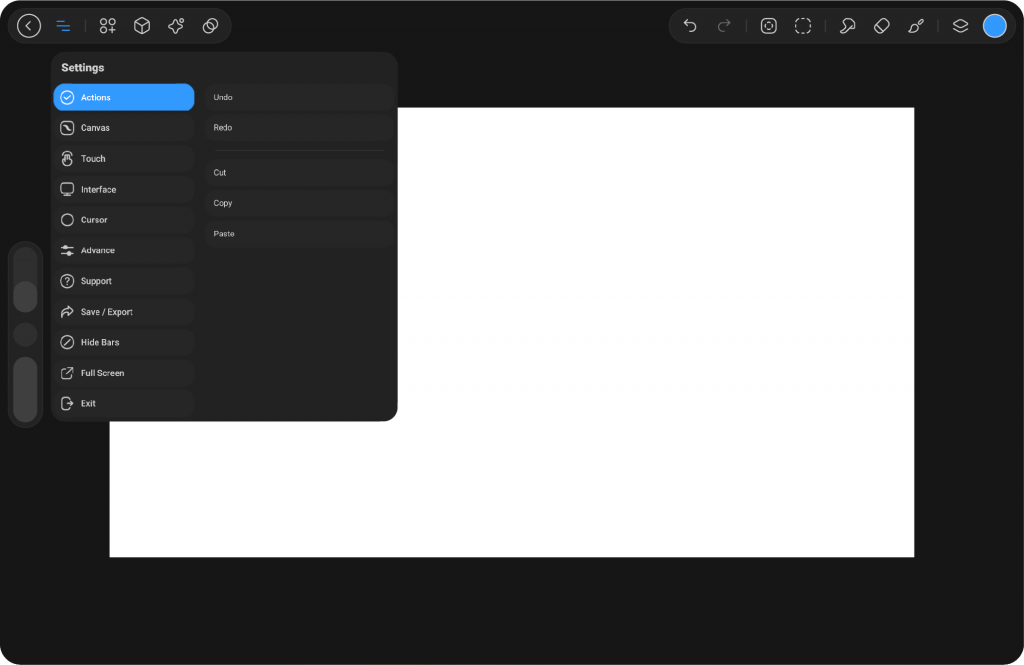1024x665 pixels.
Task: Open the layers panel icon
Action: tap(960, 26)
